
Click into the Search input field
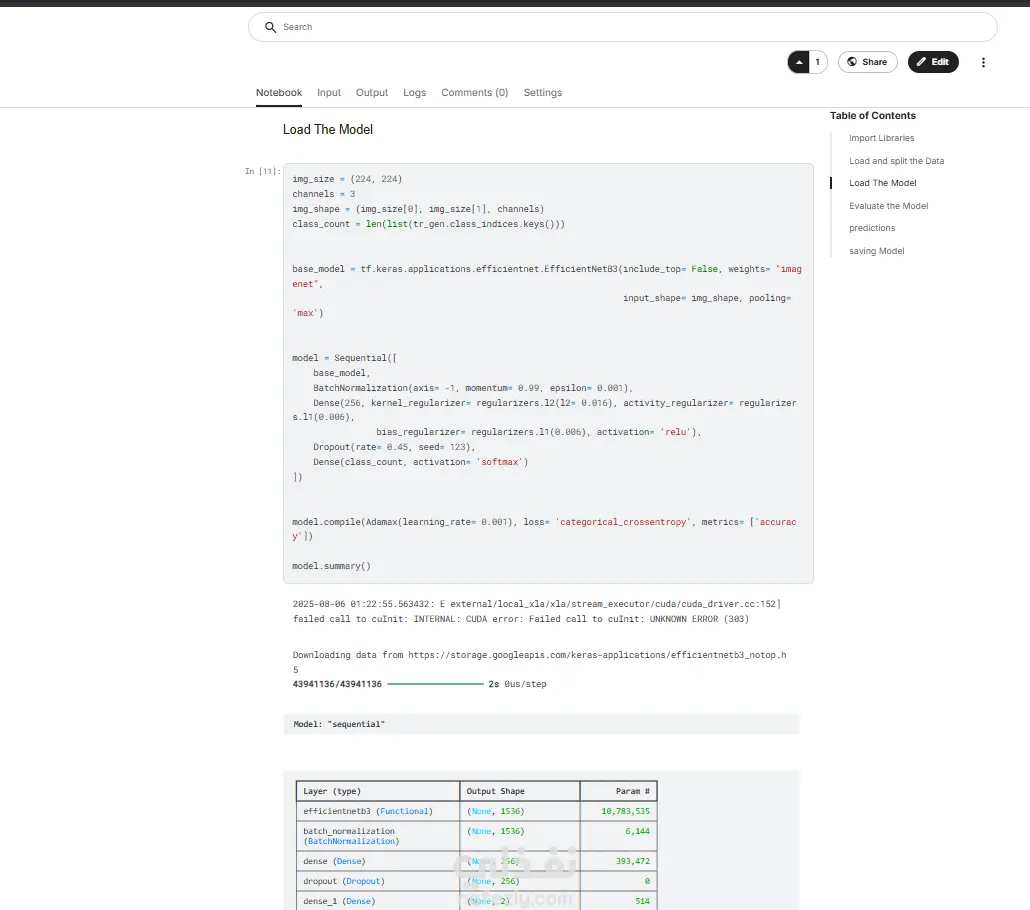(623, 27)
